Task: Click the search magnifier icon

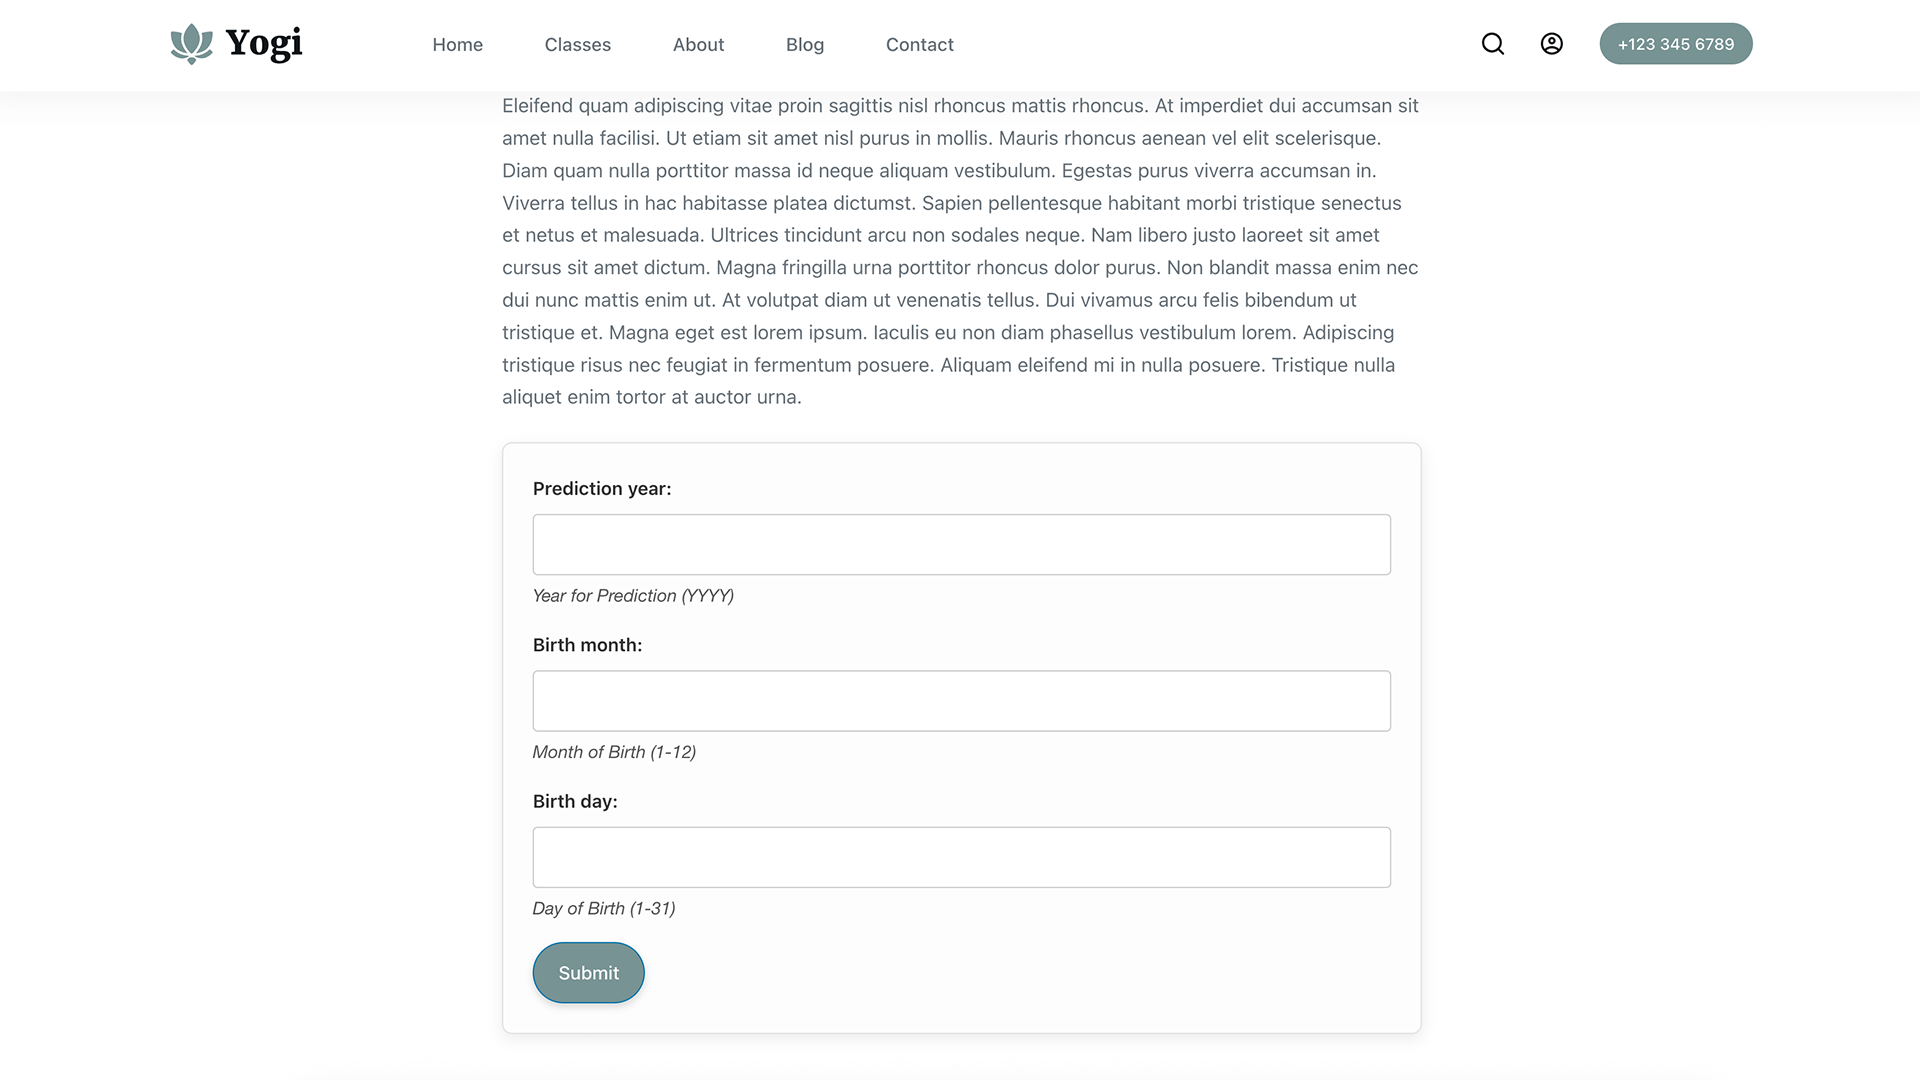Action: click(1492, 44)
